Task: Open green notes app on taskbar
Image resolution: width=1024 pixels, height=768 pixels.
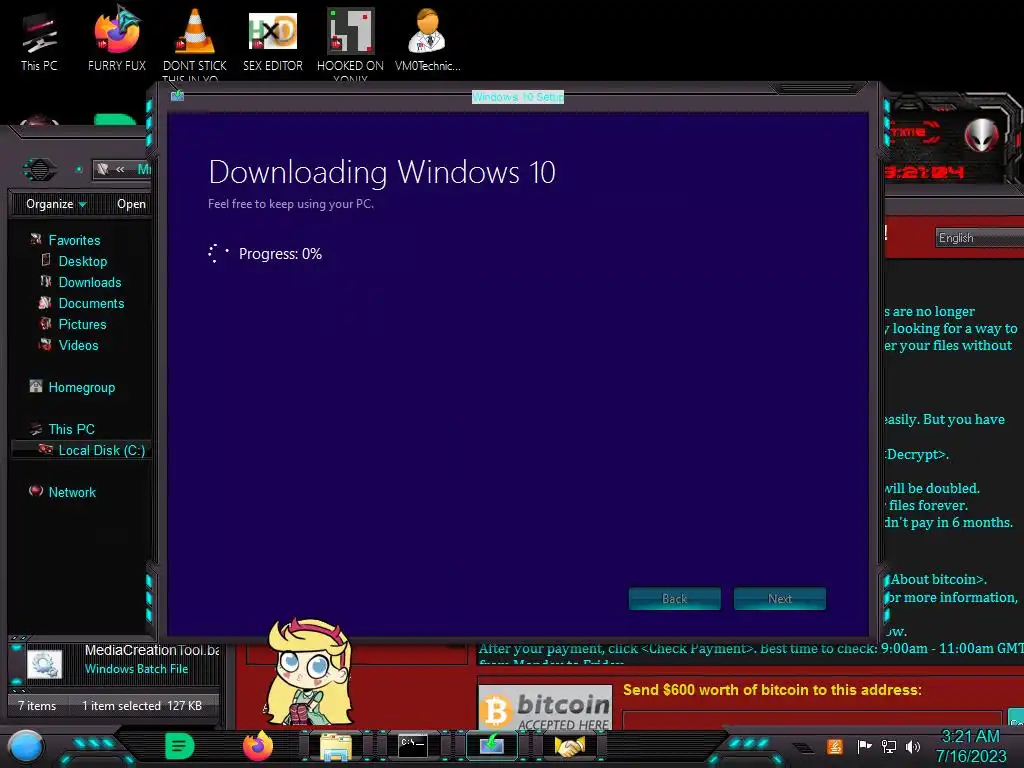Action: coord(180,746)
